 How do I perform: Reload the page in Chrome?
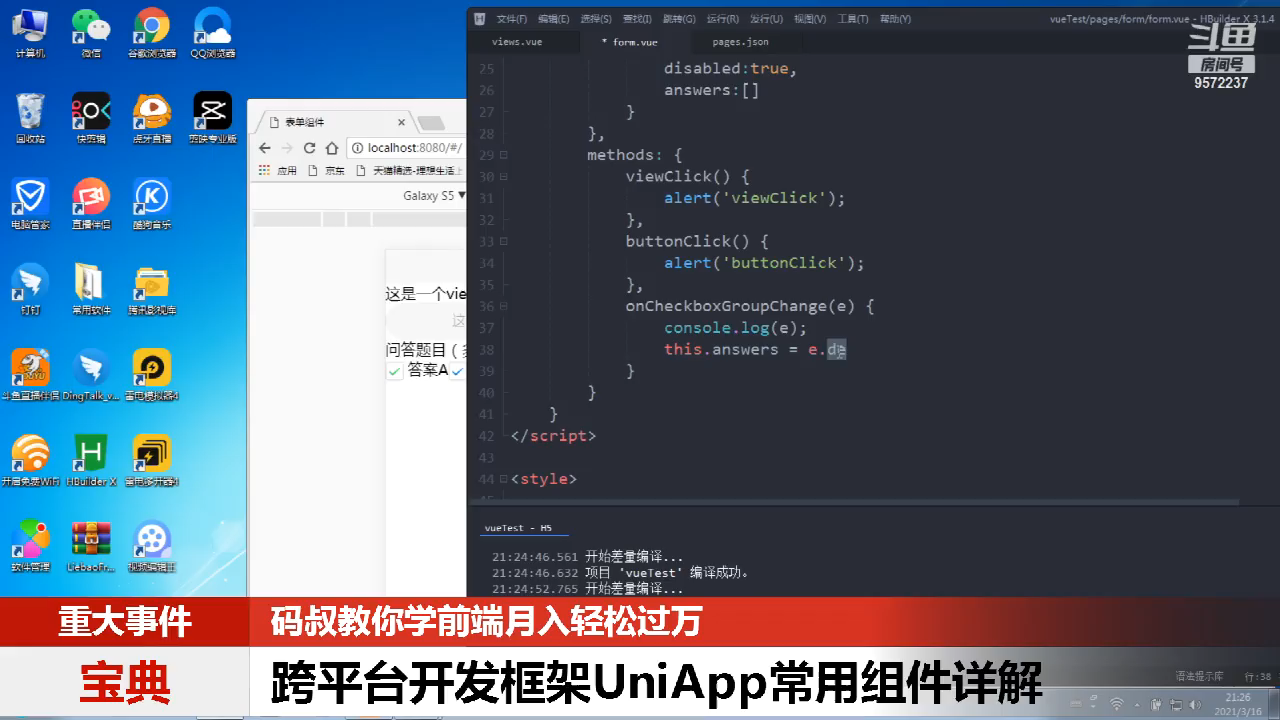(x=309, y=148)
